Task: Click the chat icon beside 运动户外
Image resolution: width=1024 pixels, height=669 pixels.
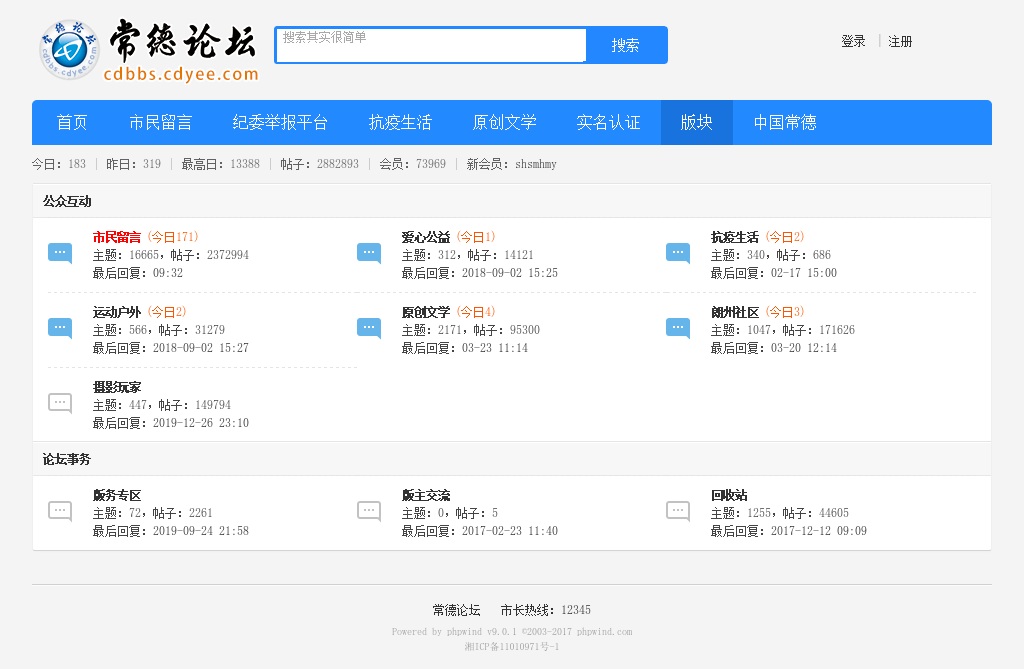Action: tap(60, 328)
